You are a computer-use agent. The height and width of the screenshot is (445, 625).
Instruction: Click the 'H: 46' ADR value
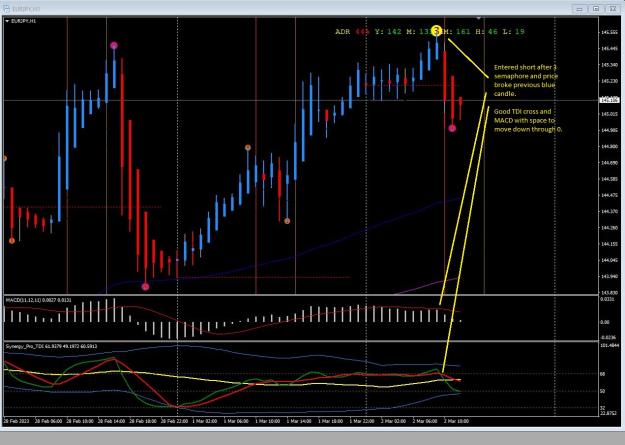click(x=487, y=32)
